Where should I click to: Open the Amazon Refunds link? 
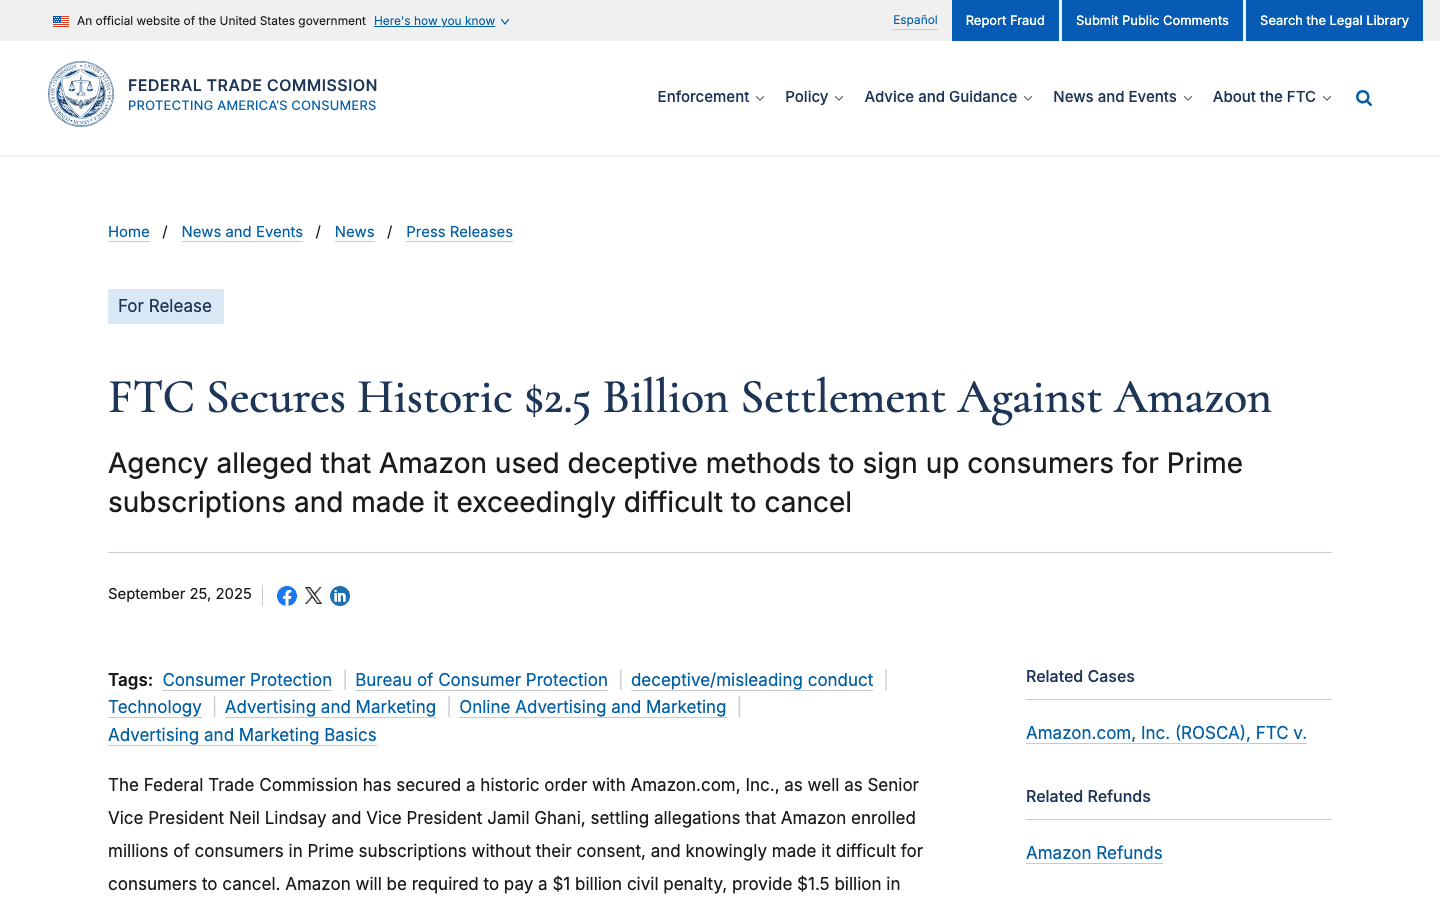point(1094,853)
